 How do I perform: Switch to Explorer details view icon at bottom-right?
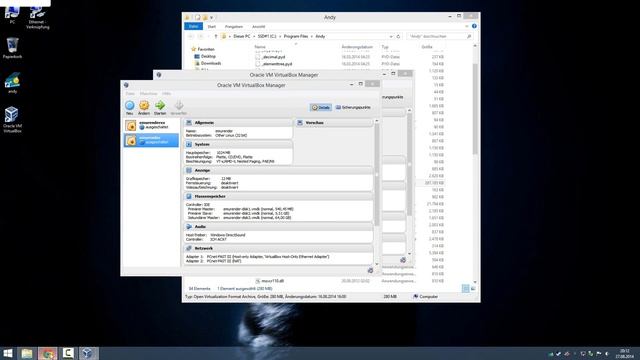(x=465, y=289)
